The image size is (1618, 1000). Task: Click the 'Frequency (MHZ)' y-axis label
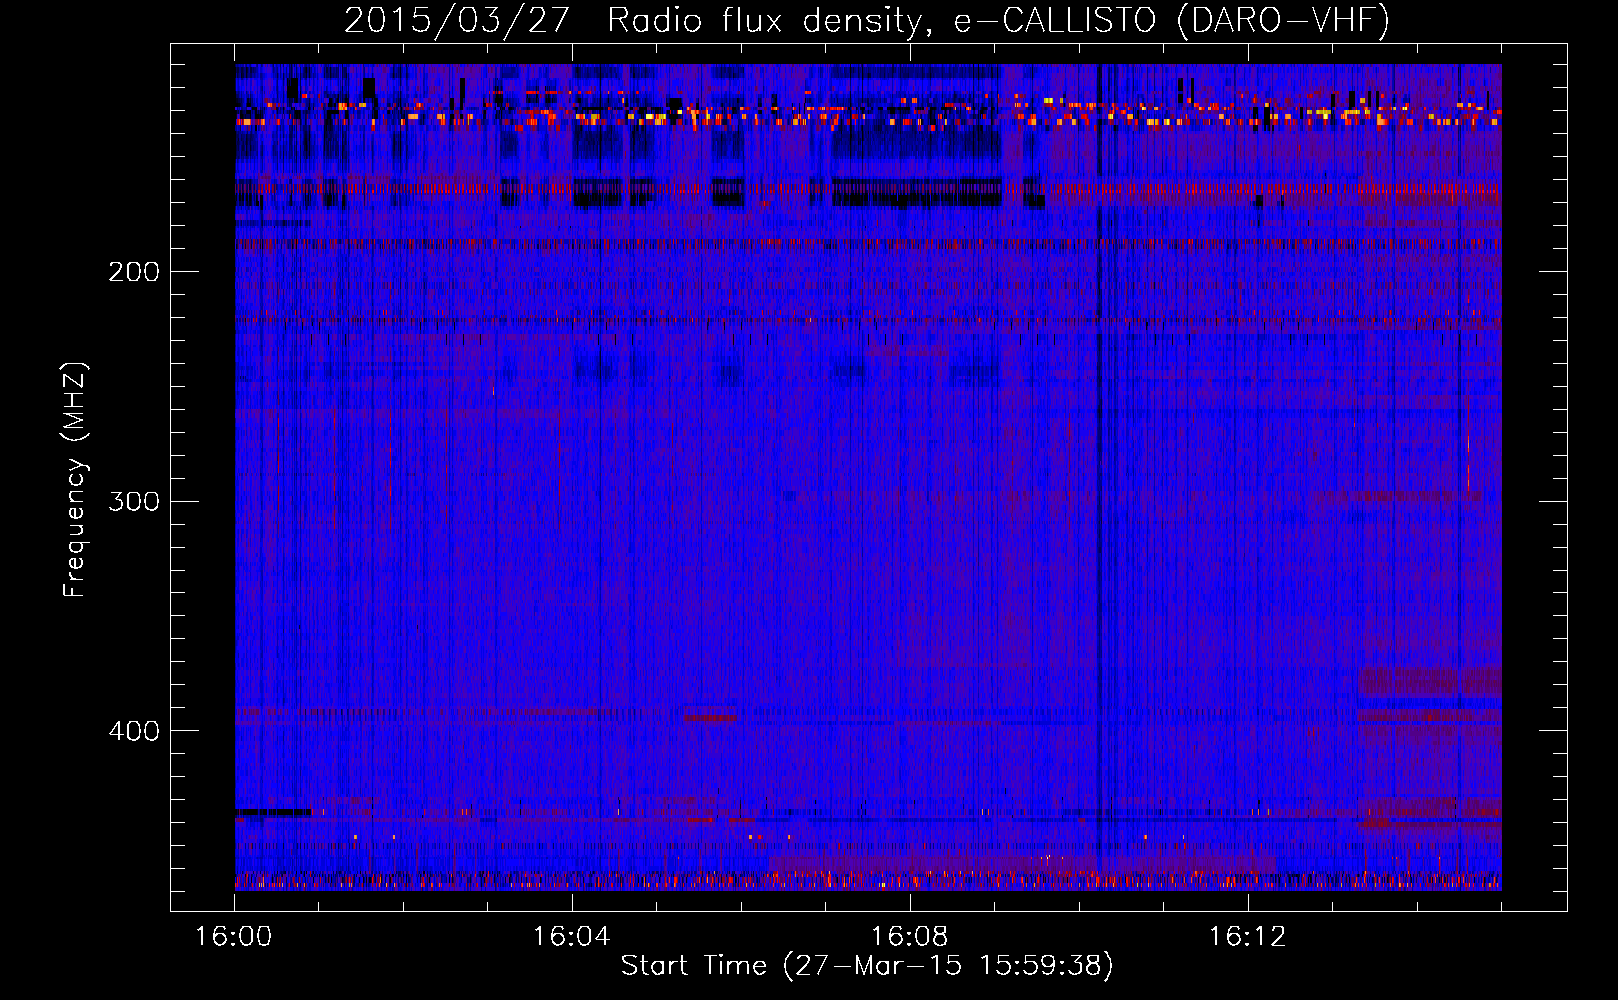coord(75,480)
